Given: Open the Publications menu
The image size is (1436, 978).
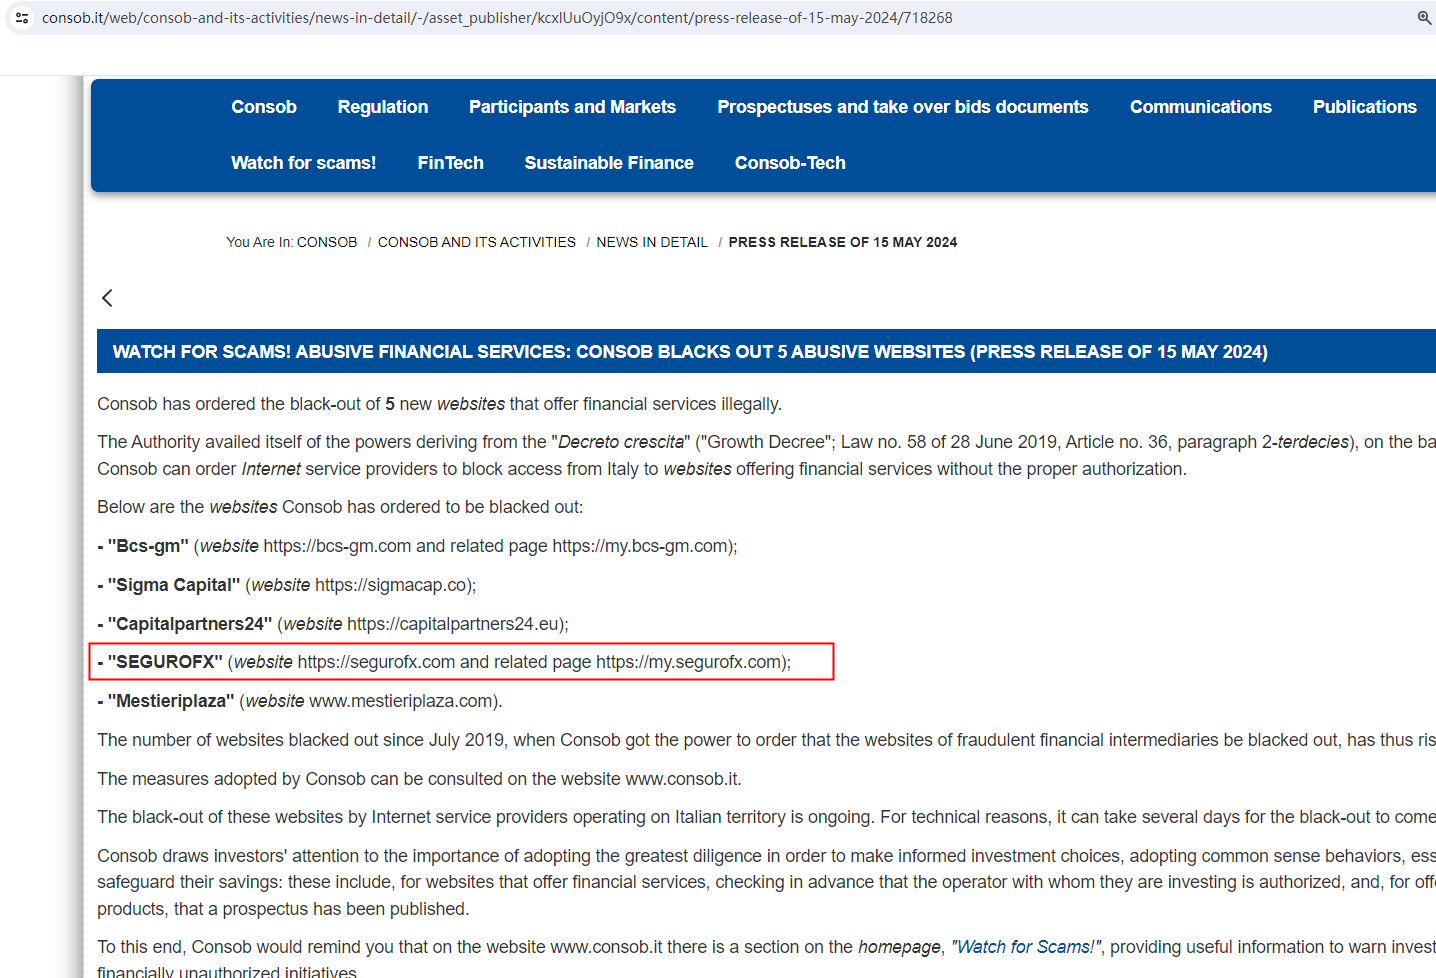Looking at the screenshot, I should click(1364, 107).
